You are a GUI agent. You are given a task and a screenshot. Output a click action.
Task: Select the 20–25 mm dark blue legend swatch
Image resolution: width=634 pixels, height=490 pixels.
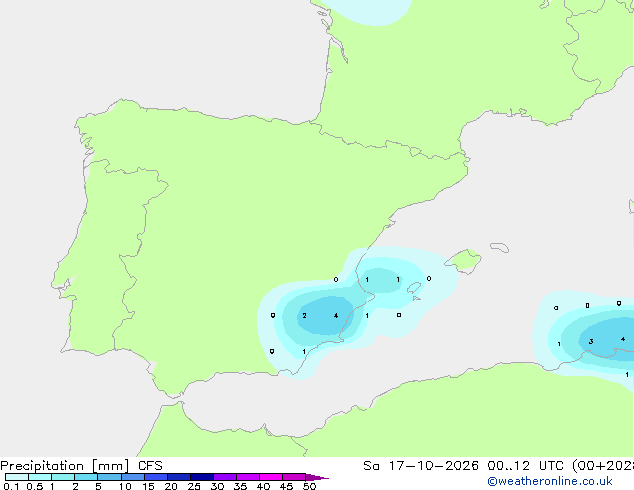[179, 477]
